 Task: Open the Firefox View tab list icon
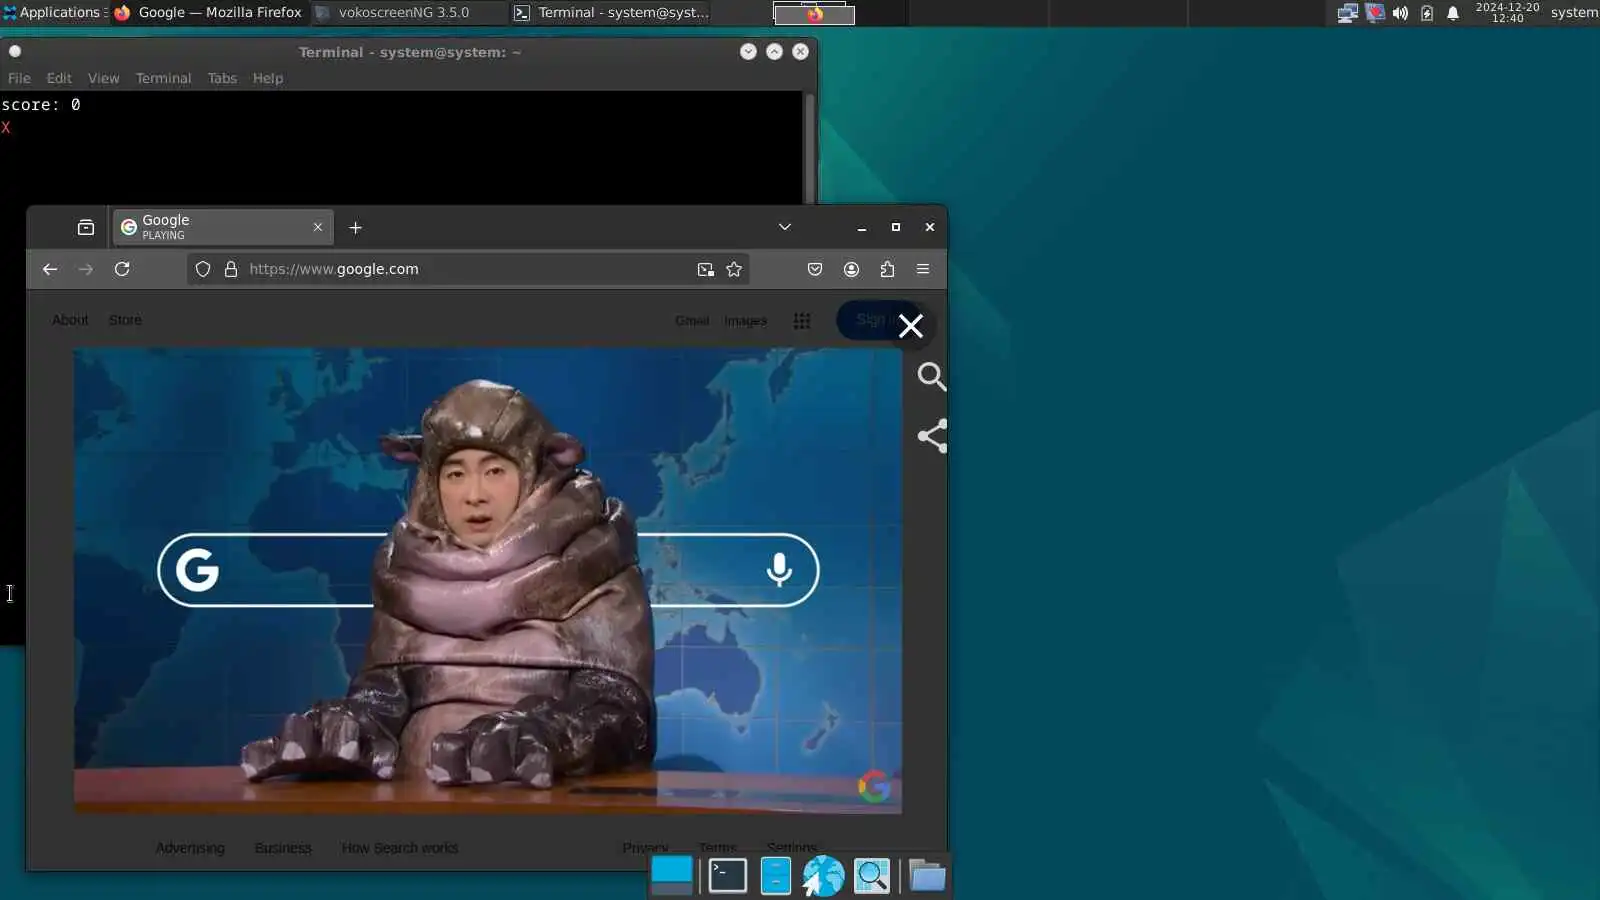(x=86, y=228)
